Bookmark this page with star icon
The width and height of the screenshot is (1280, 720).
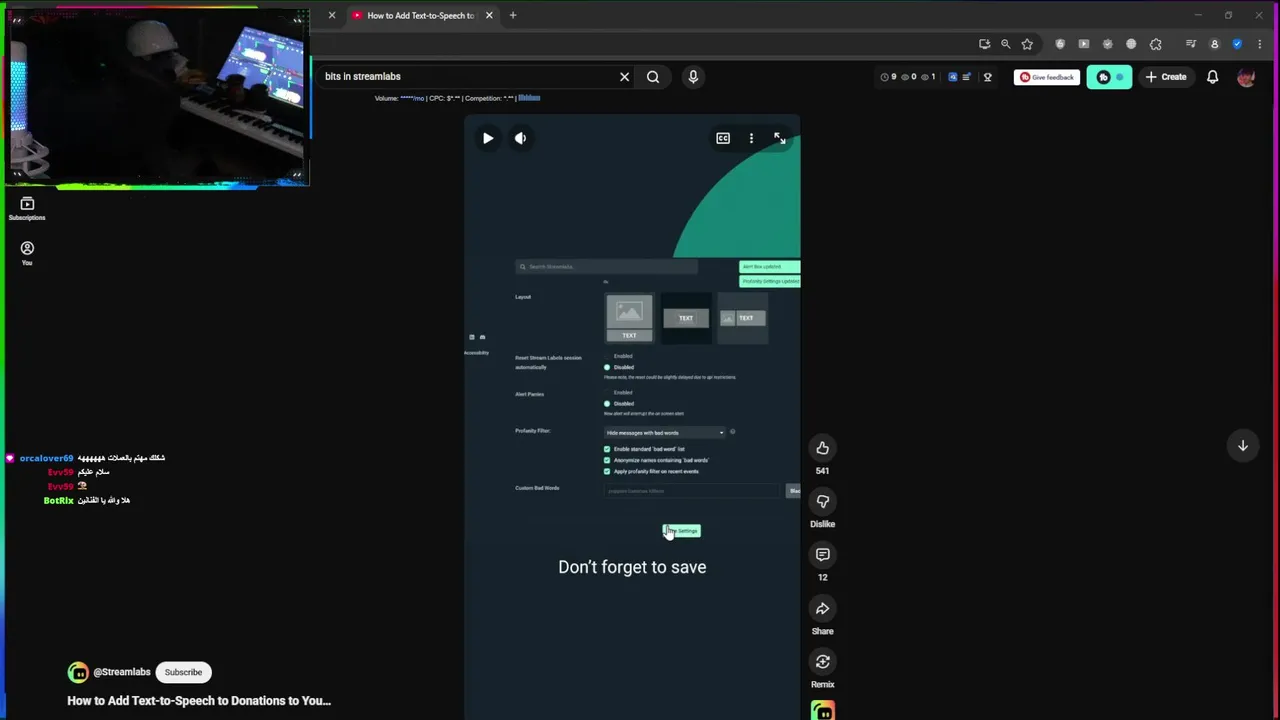[x=1027, y=44]
